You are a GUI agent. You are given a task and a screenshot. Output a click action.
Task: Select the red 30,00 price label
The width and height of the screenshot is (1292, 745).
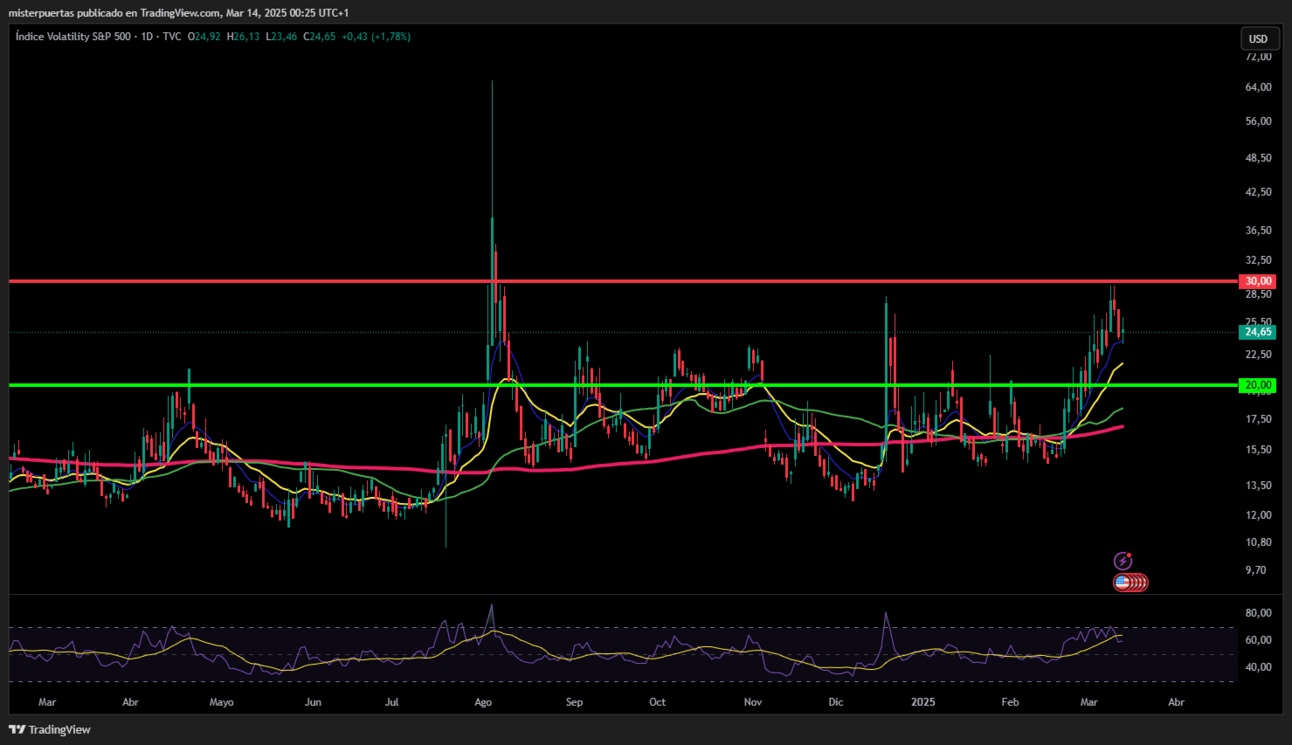1257,281
